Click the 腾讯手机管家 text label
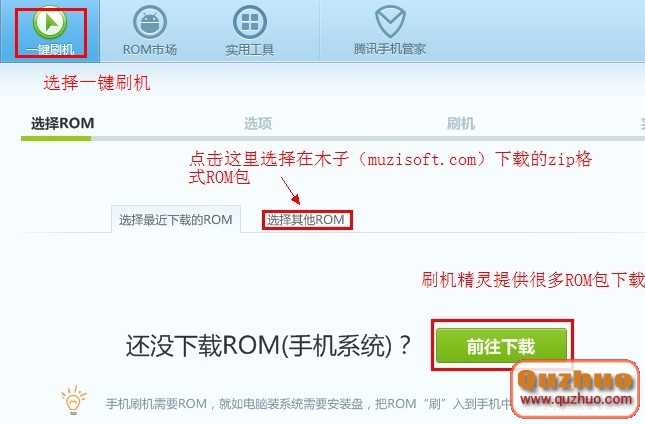This screenshot has width=645, height=424. (x=390, y=49)
